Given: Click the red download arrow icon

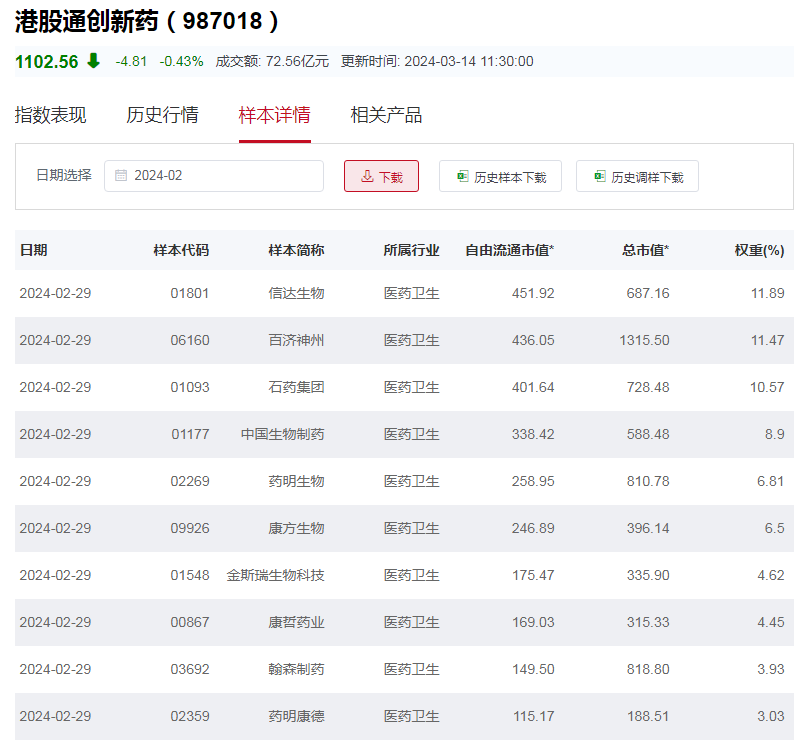Looking at the screenshot, I should click(x=367, y=176).
